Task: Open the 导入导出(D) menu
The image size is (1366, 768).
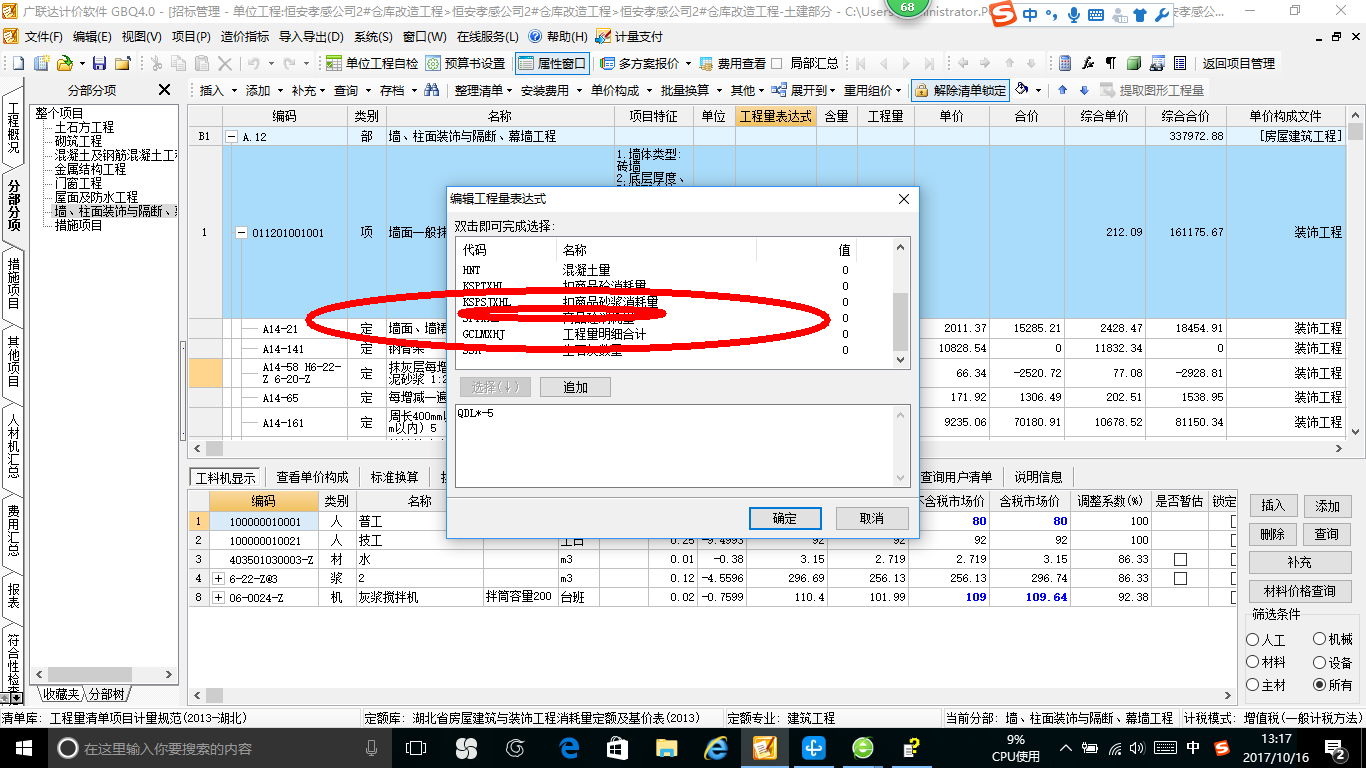Action: pyautogui.click(x=311, y=36)
